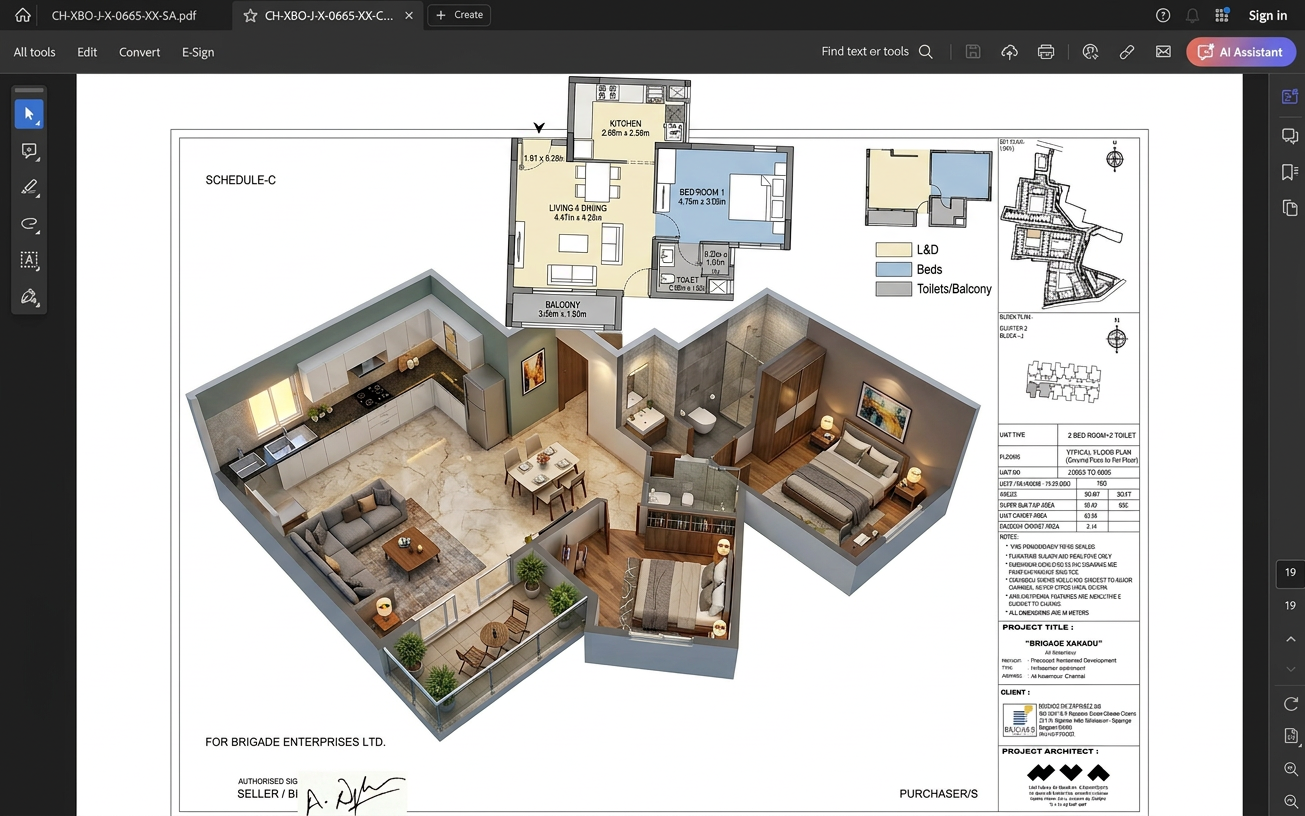Click Sign in
The width and height of the screenshot is (1305, 816).
coord(1267,15)
